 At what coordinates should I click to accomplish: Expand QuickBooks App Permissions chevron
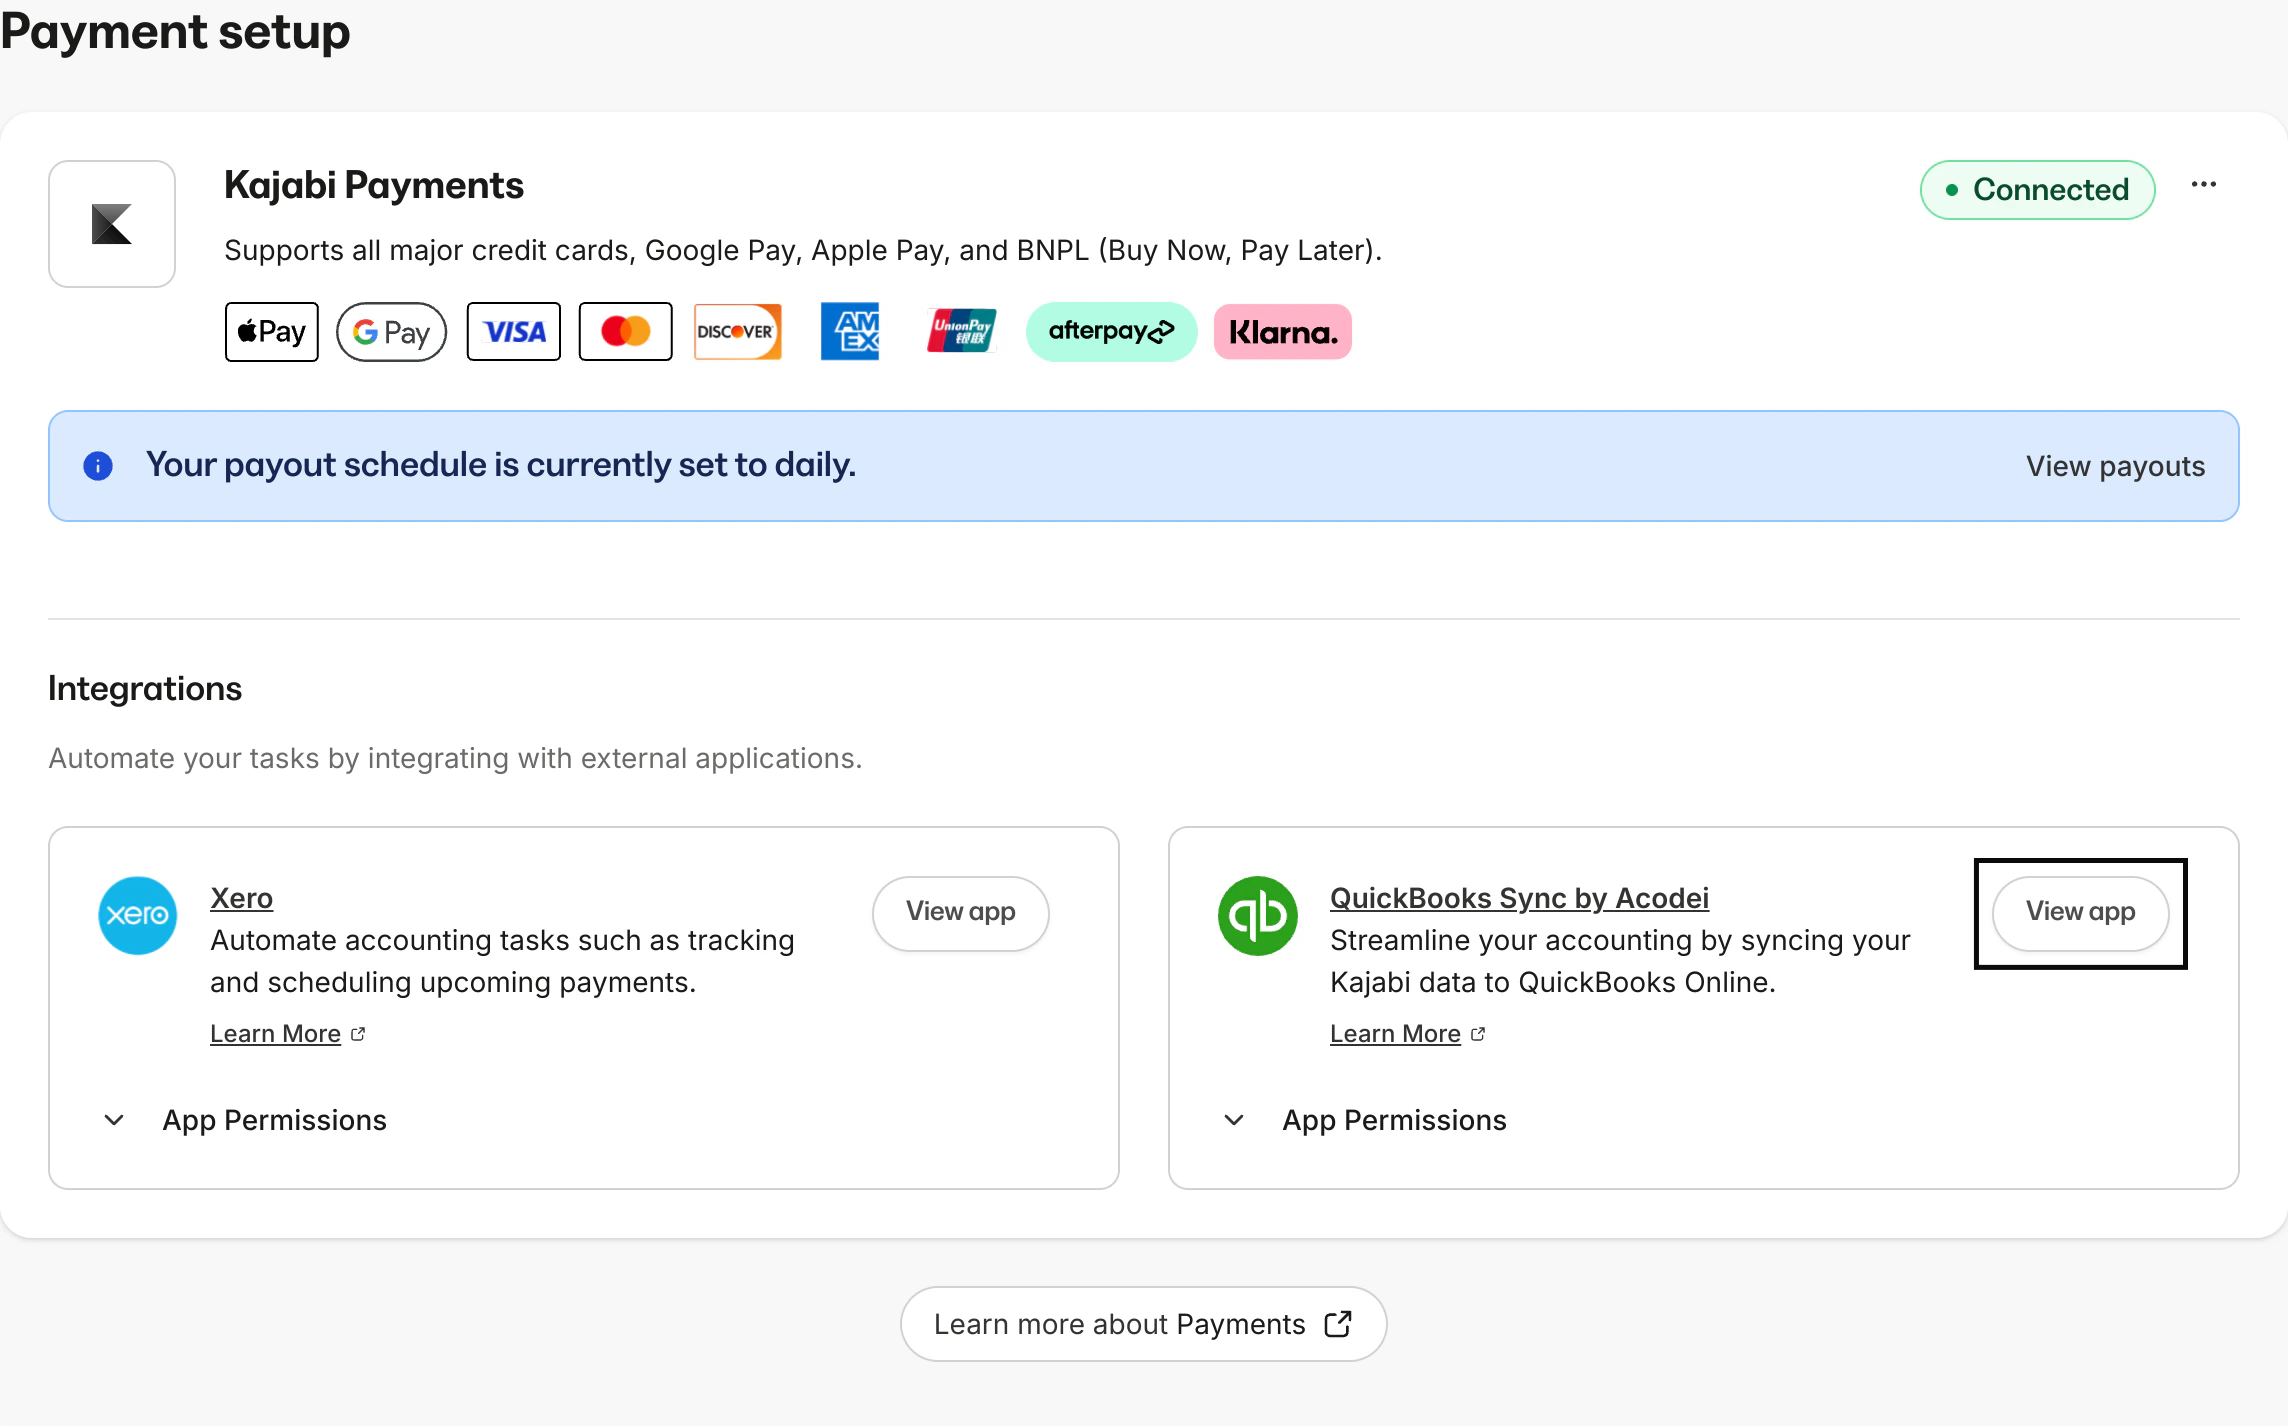click(x=1235, y=1120)
